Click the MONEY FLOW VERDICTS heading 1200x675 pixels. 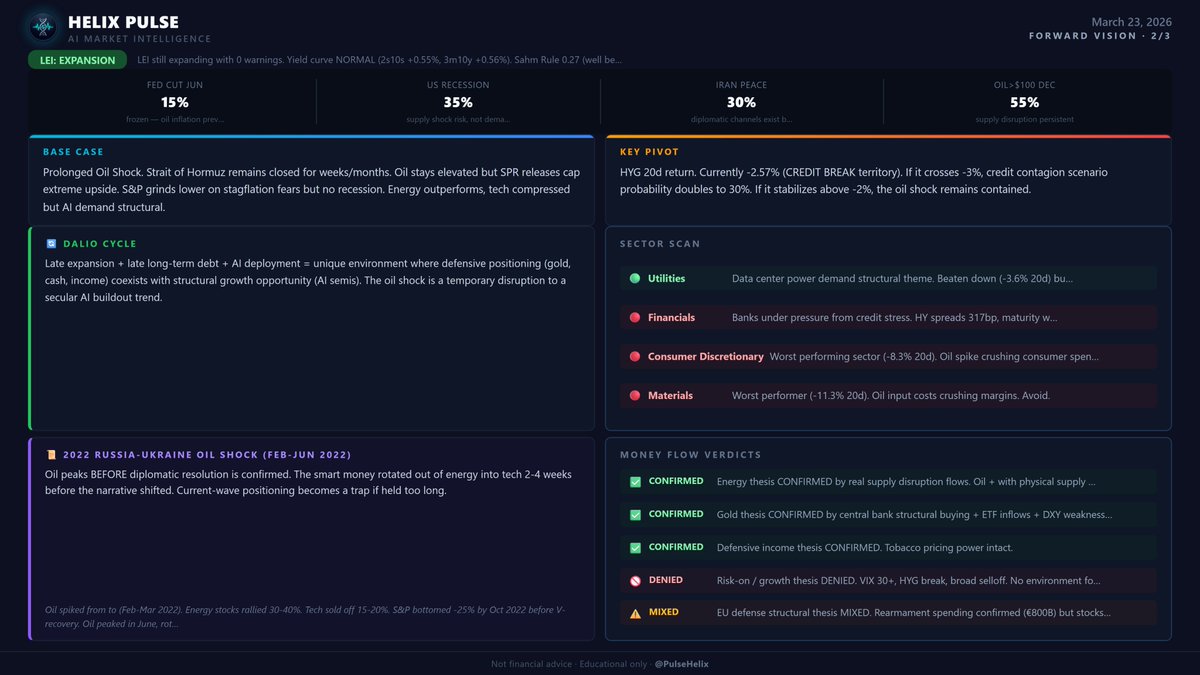click(x=690, y=455)
